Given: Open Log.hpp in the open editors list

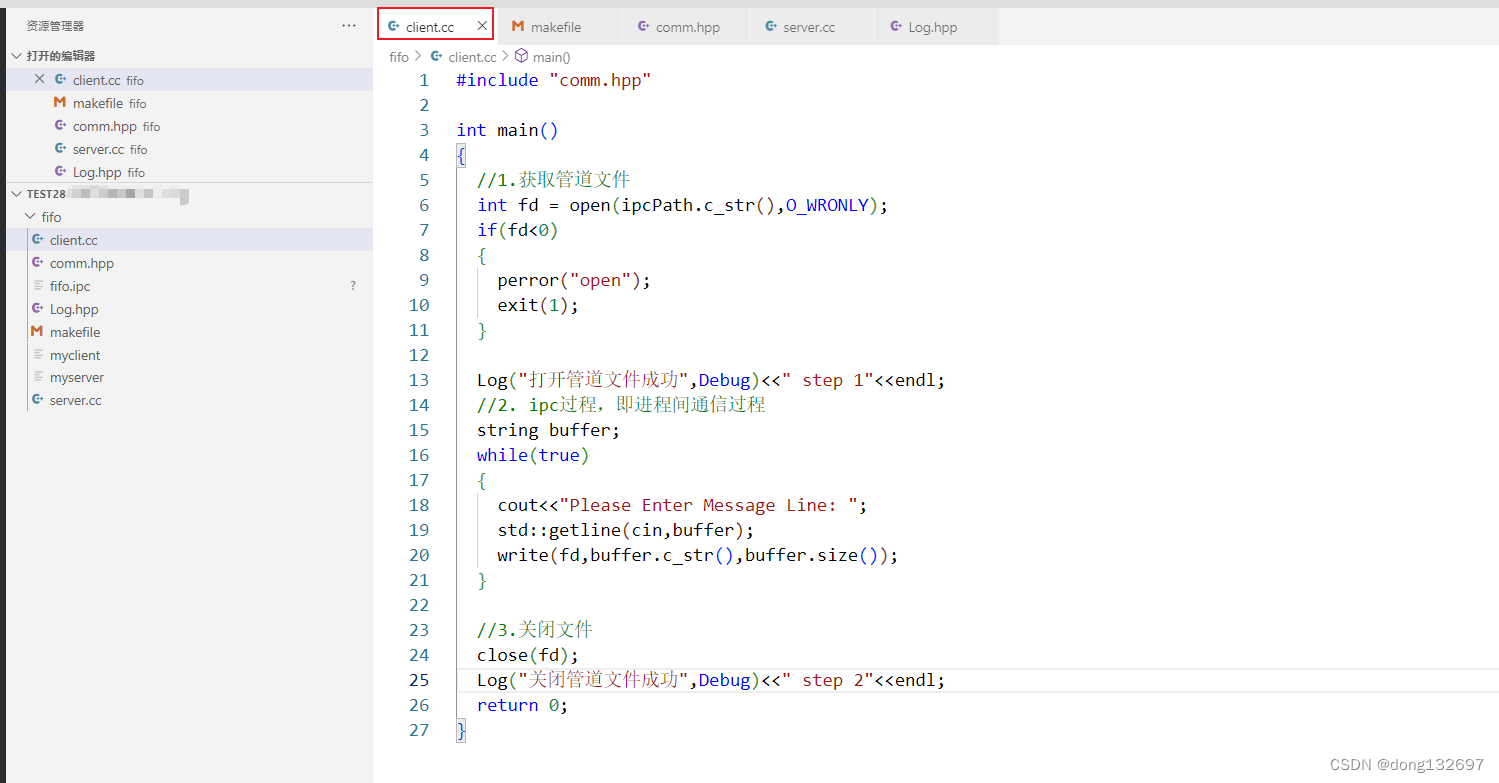Looking at the screenshot, I should [x=190, y=172].
